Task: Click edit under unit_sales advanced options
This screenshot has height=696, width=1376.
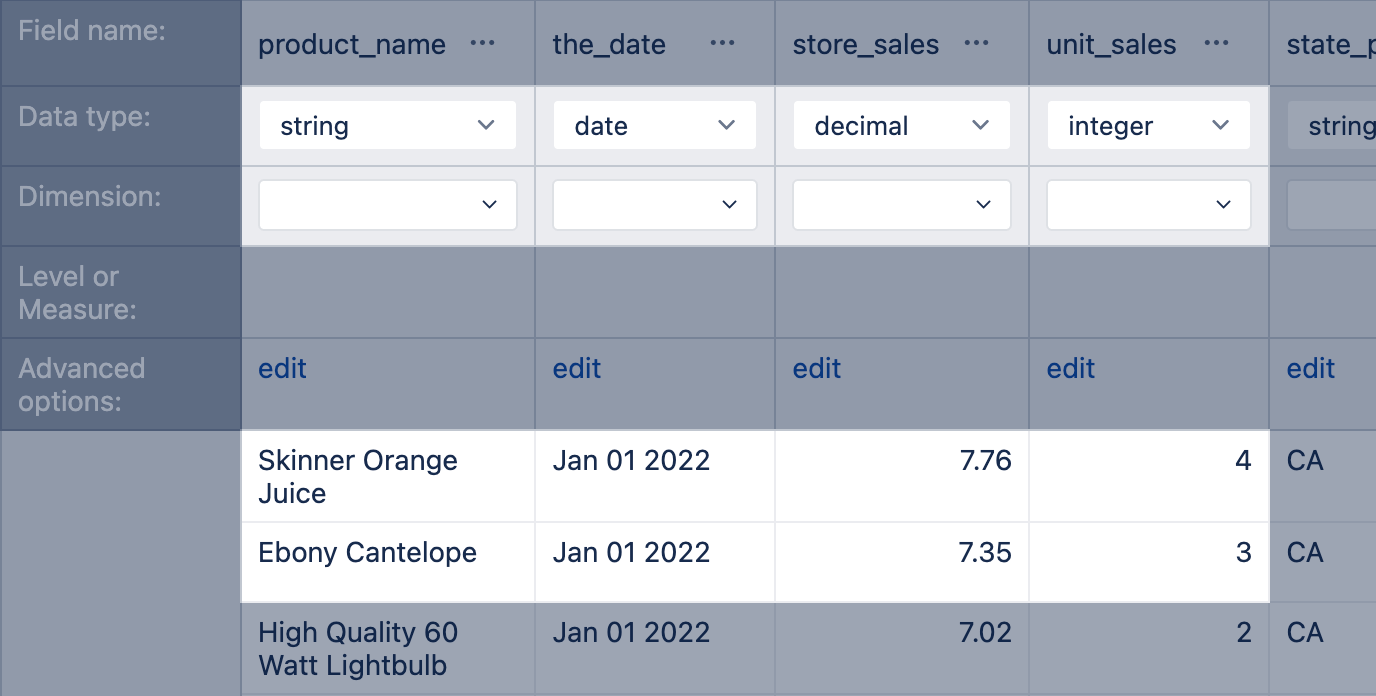Action: click(1070, 369)
